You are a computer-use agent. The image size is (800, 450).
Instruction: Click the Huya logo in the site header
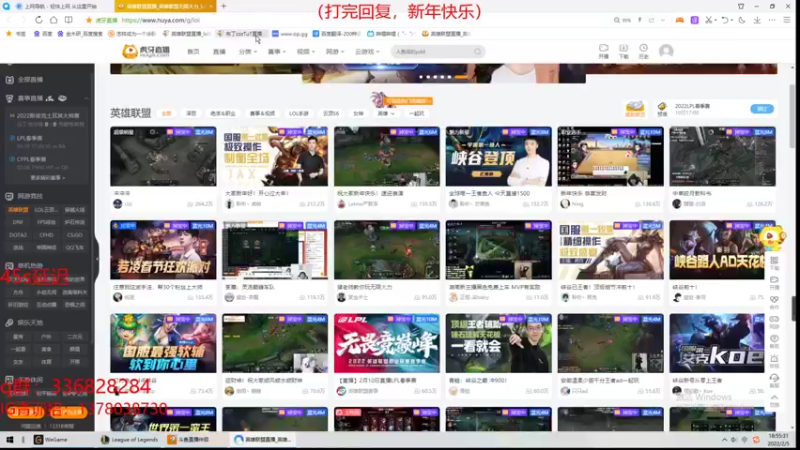146,51
